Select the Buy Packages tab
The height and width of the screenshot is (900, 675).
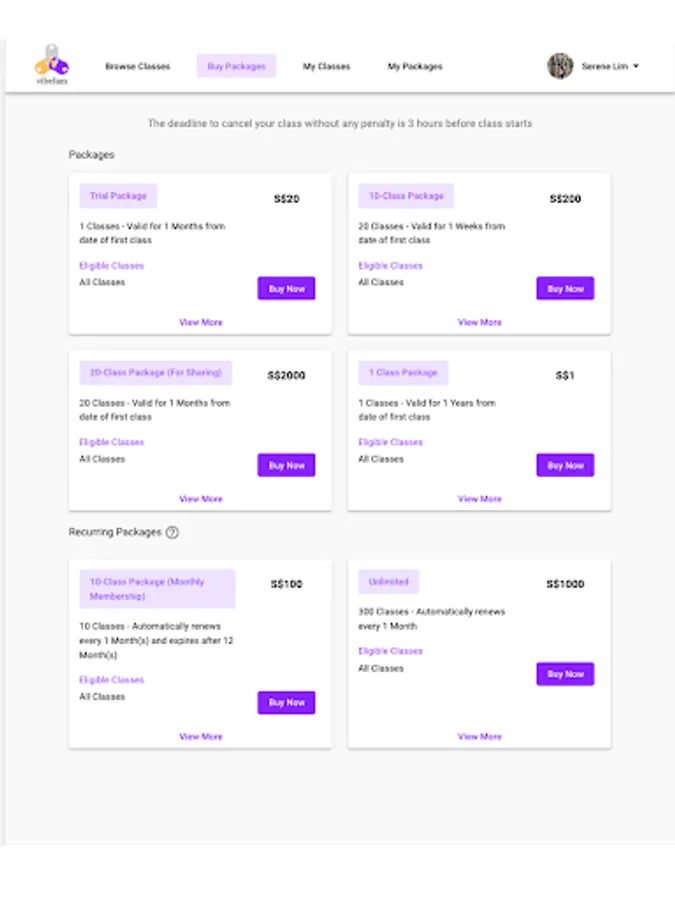coord(236,67)
